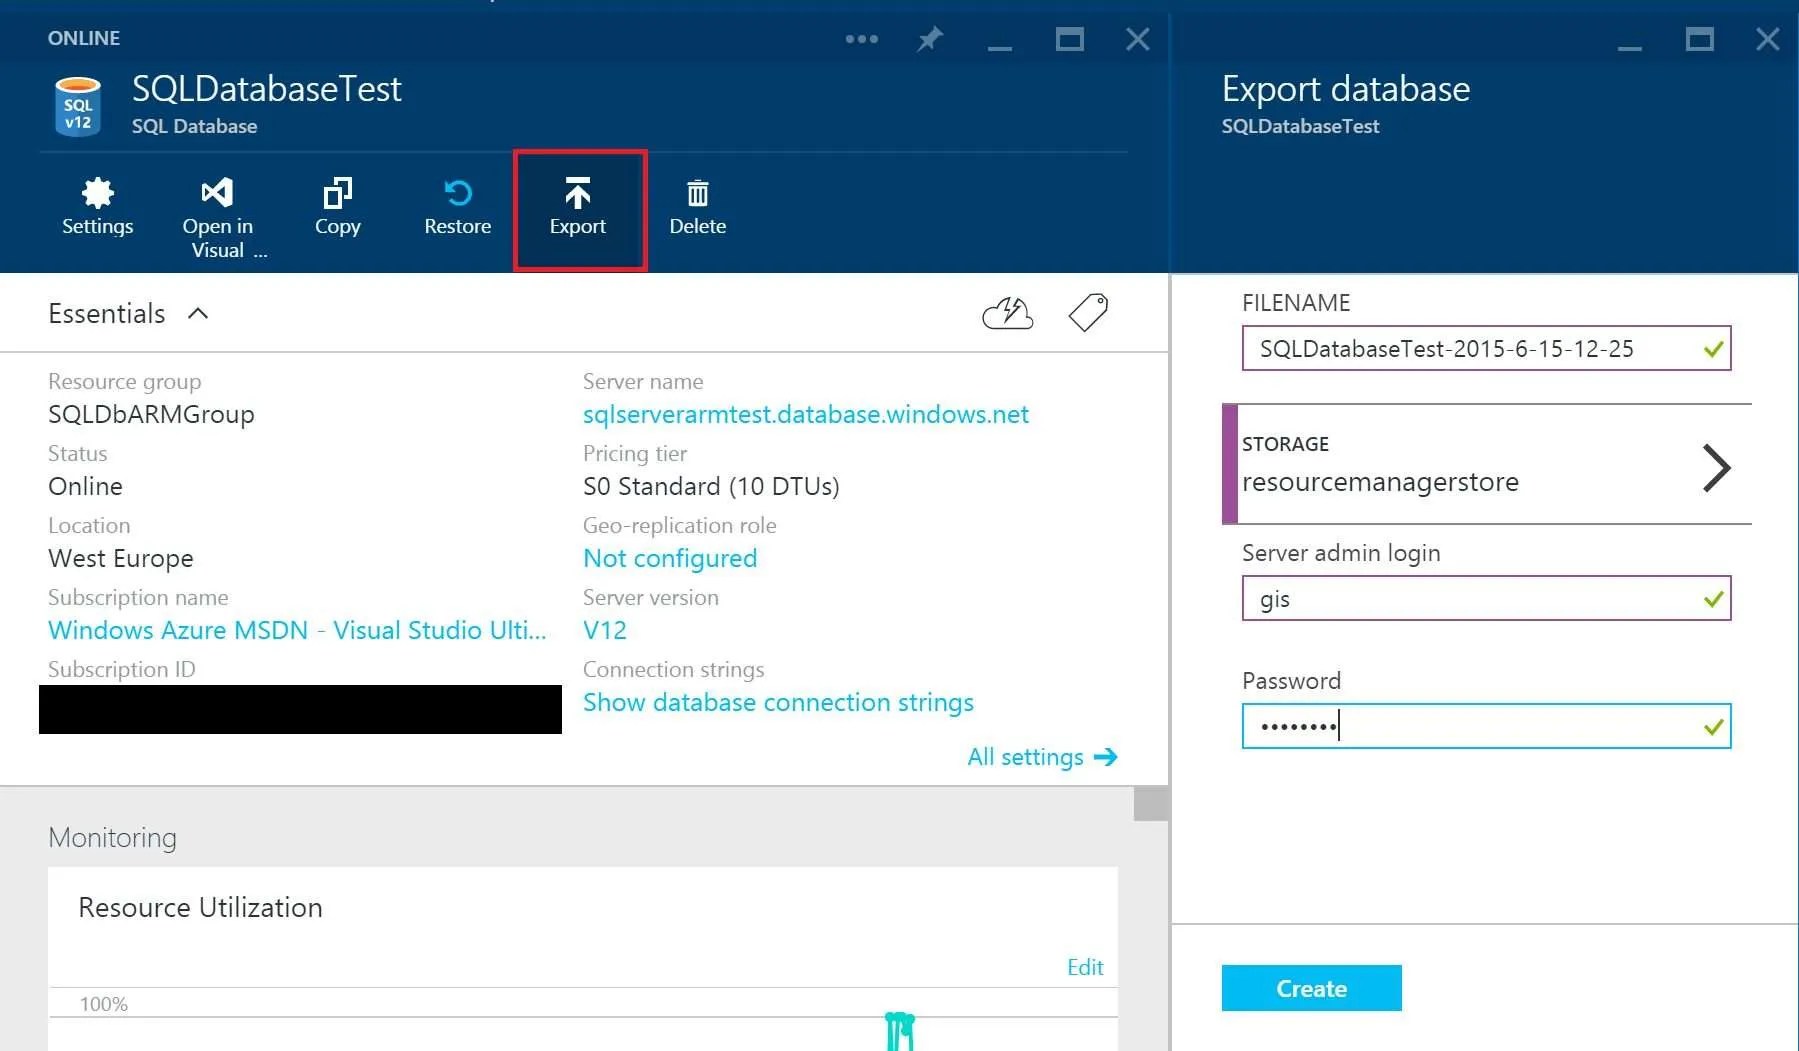
Task: Select the S0 Standard (10 DTUs) pricing tier
Action: tap(711, 486)
